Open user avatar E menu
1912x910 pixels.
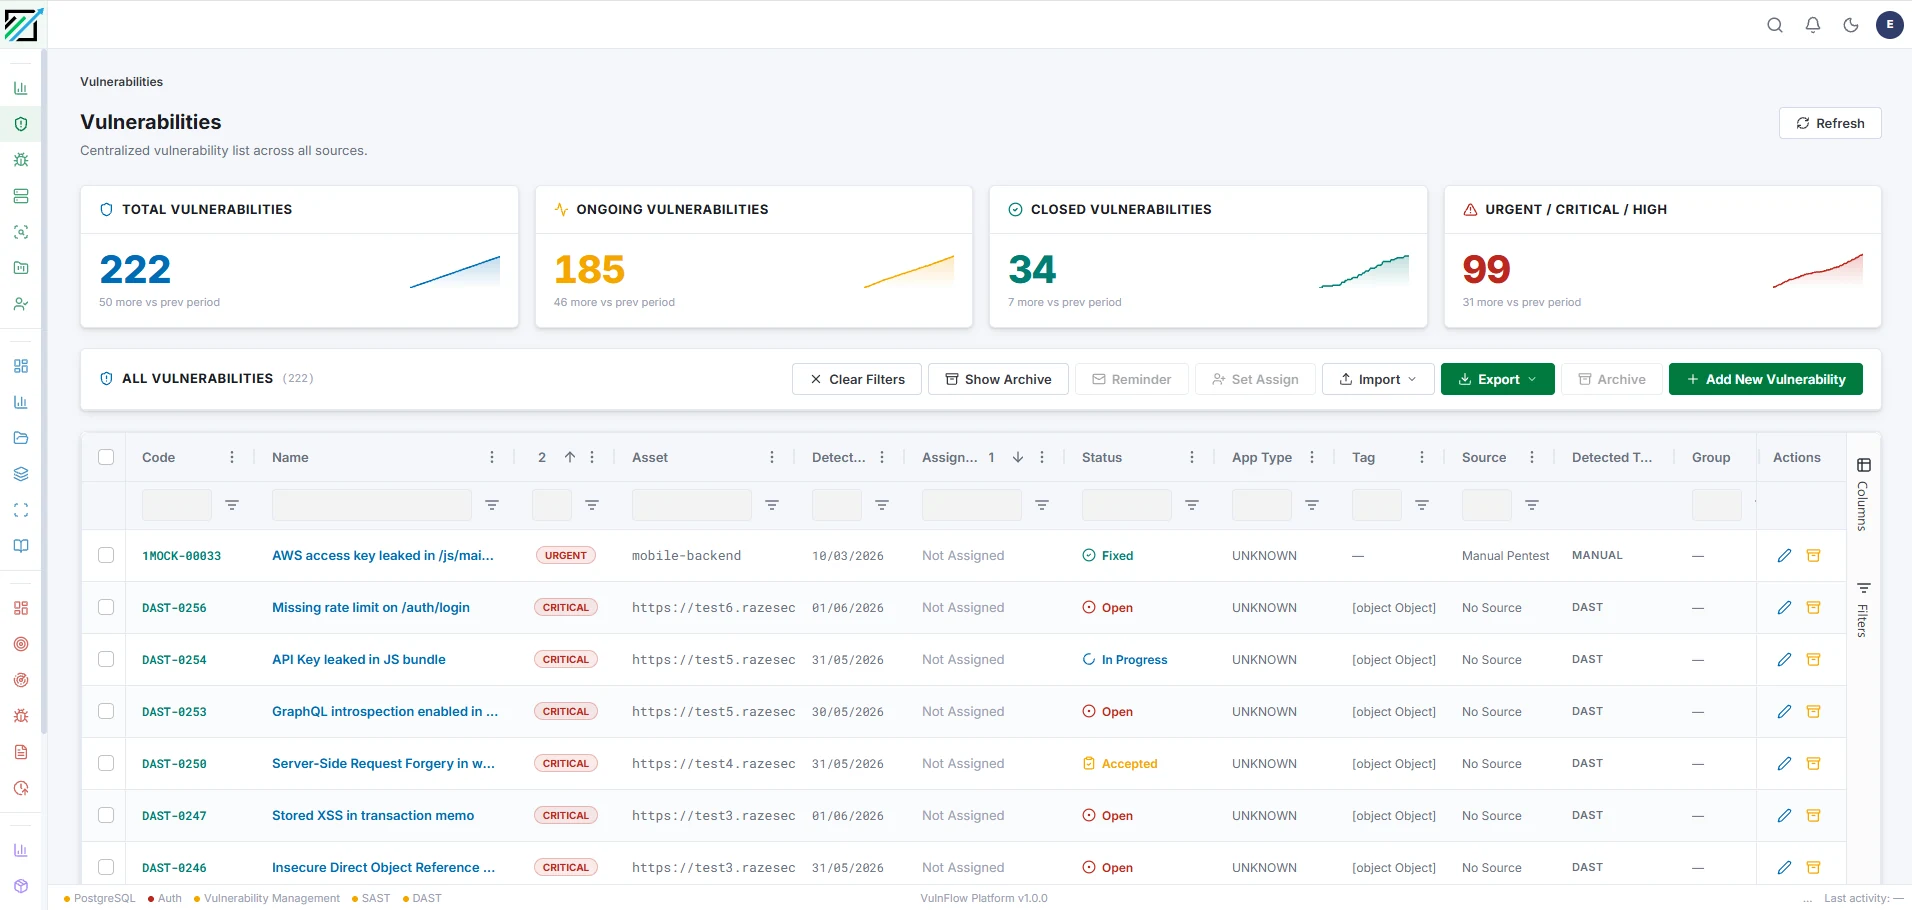(x=1890, y=25)
